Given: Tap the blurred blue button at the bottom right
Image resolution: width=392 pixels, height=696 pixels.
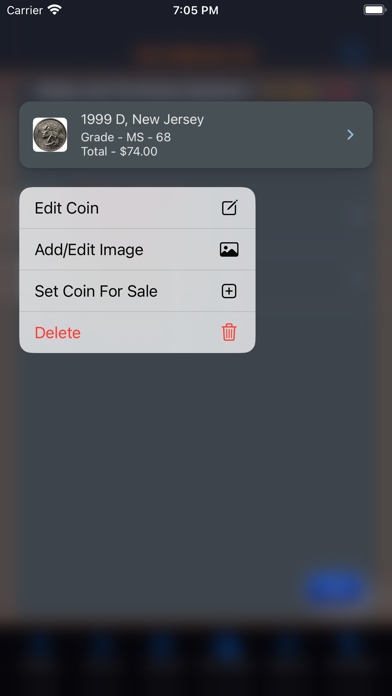Looking at the screenshot, I should [335, 587].
